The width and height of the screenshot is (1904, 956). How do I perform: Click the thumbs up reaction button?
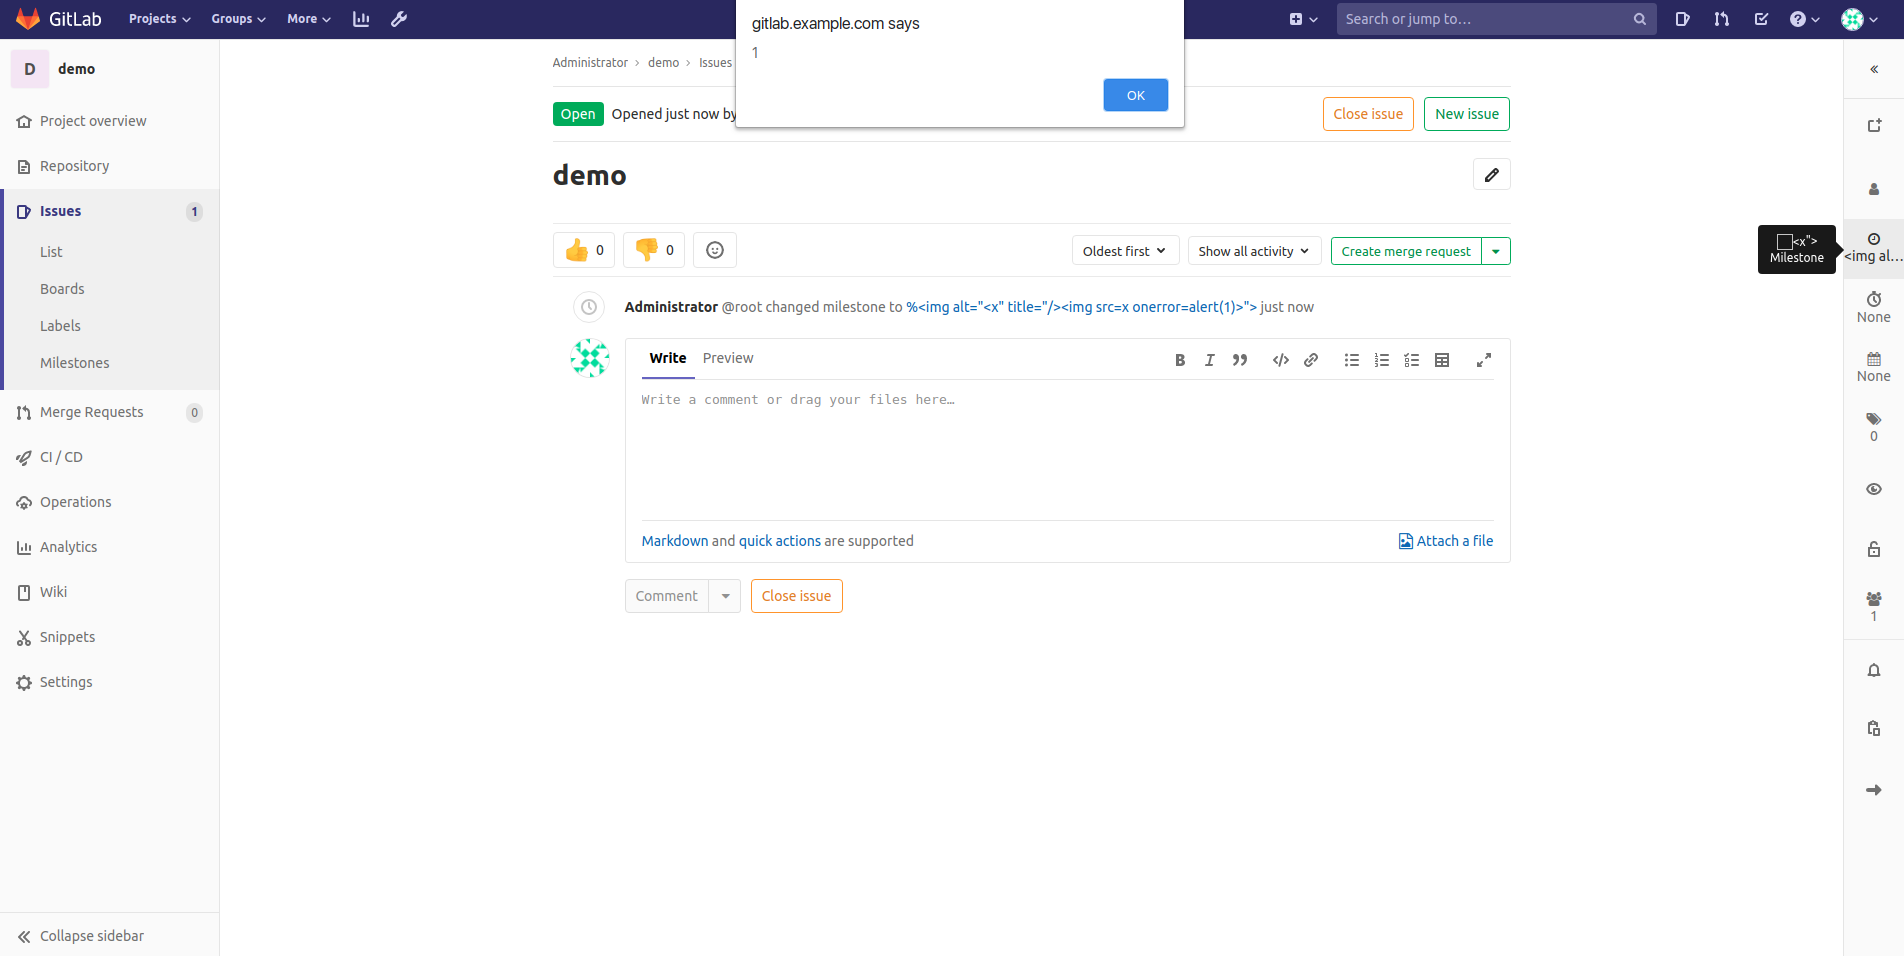click(584, 250)
